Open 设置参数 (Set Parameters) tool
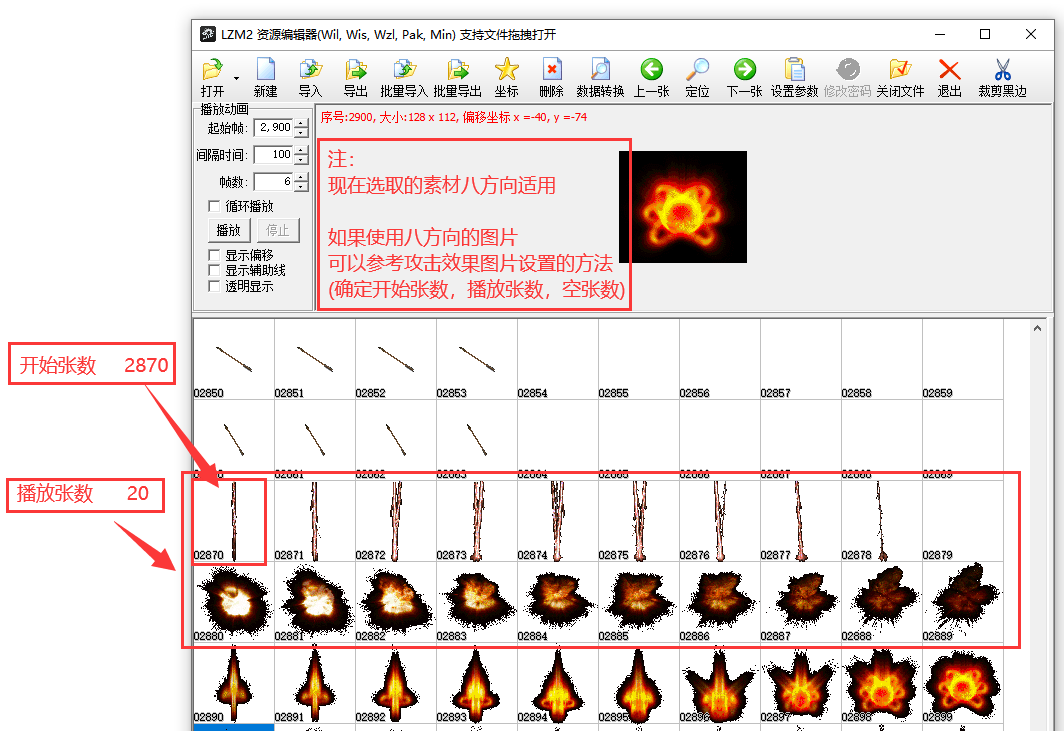The image size is (1064, 731). (794, 70)
